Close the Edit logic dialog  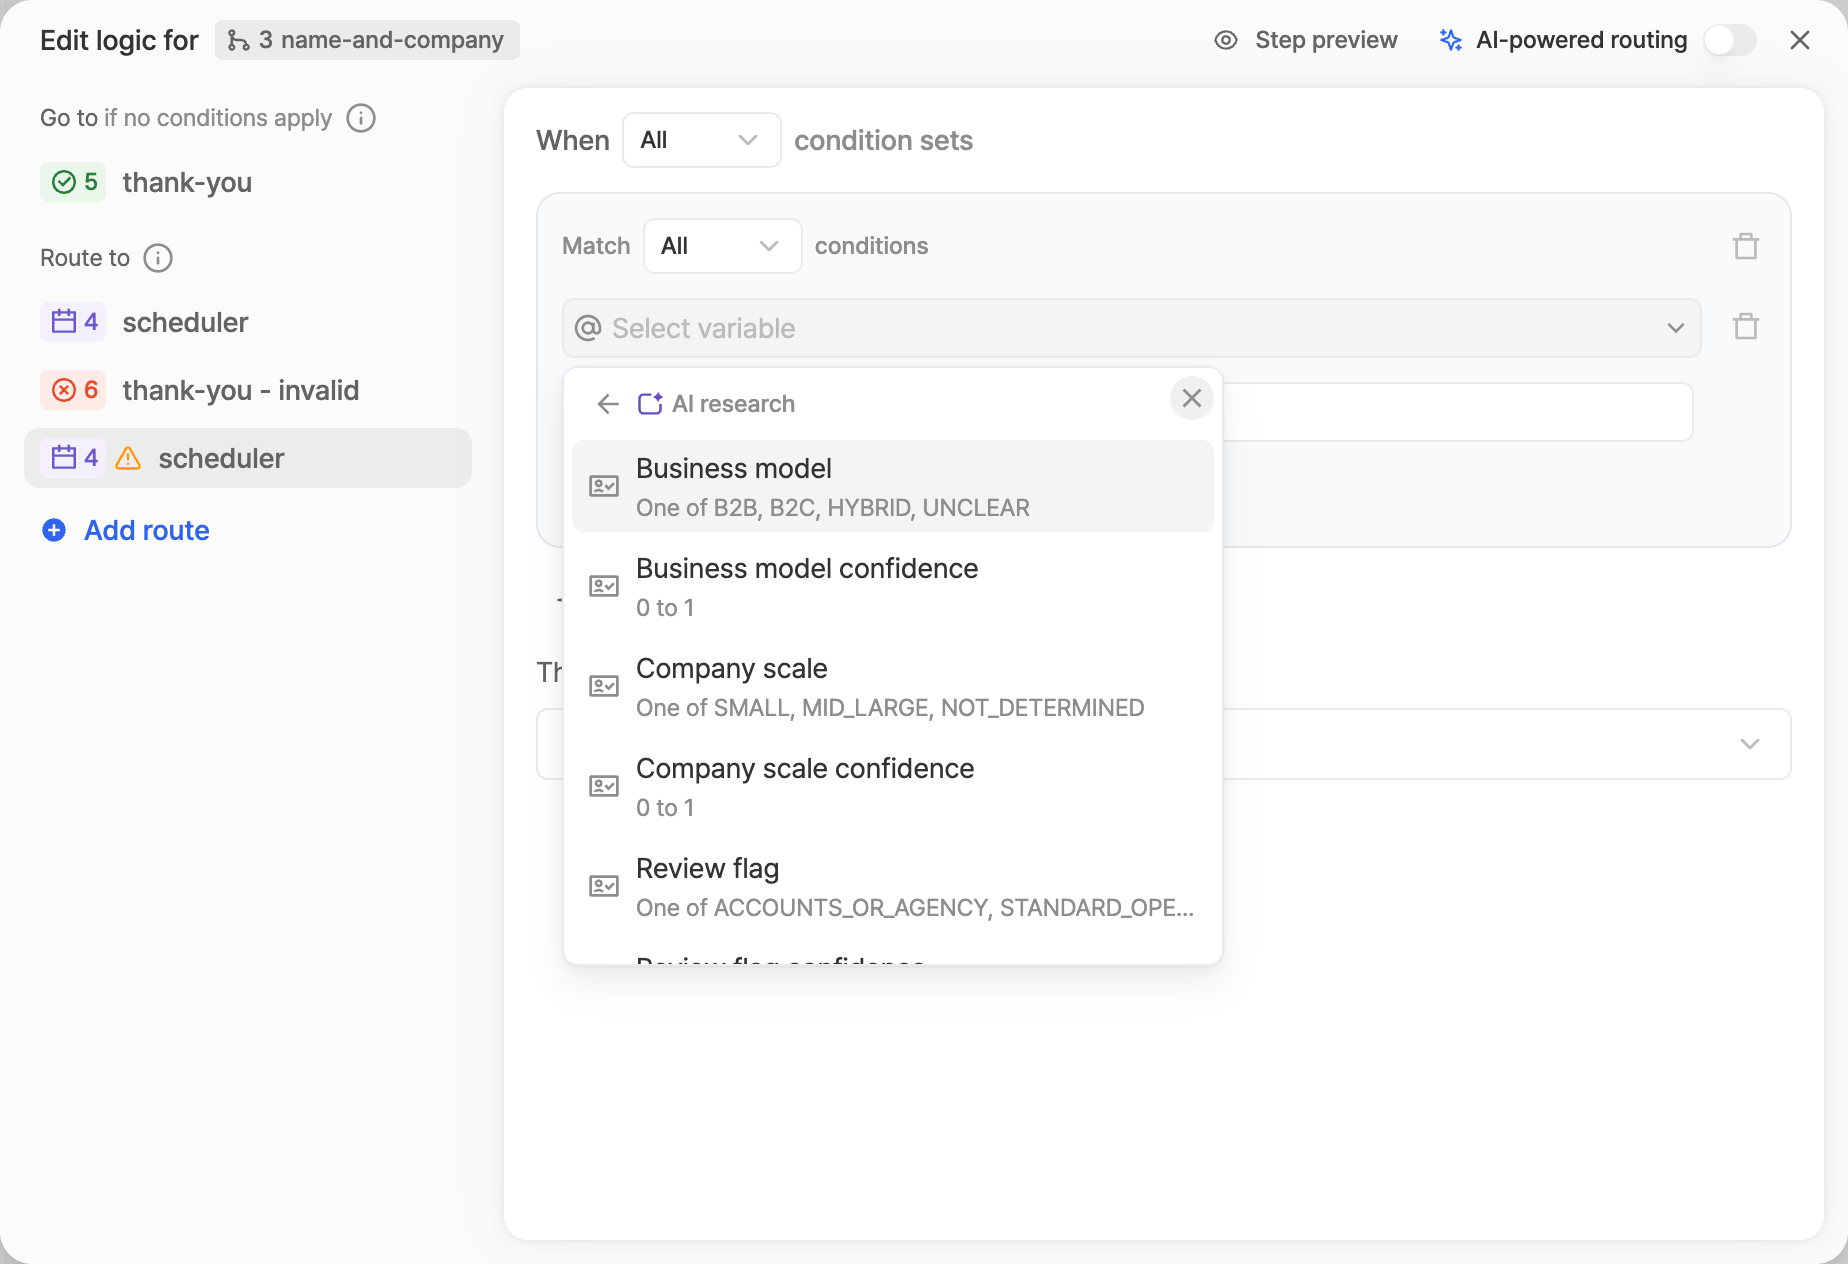[x=1800, y=40]
